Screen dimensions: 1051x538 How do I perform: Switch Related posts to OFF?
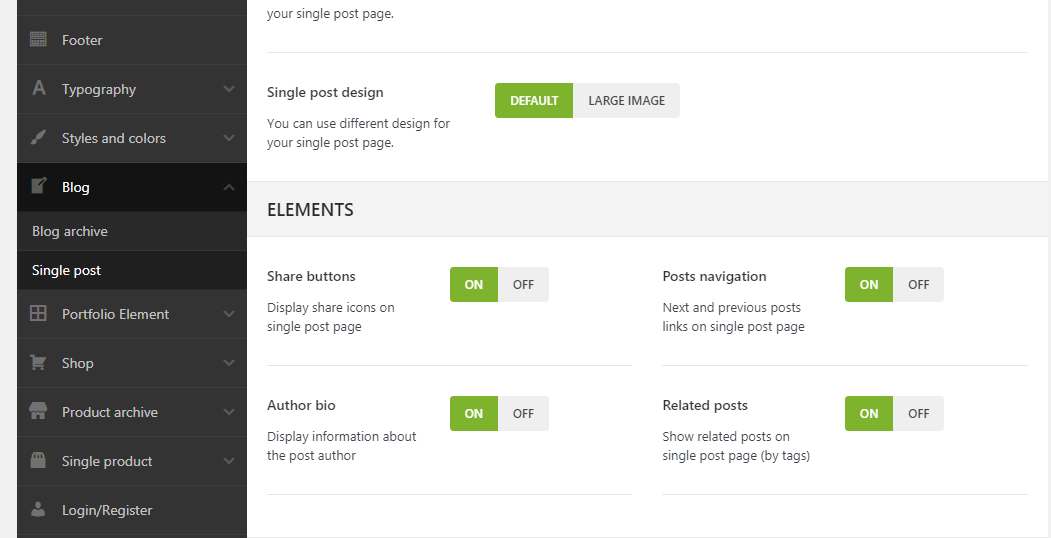click(918, 414)
